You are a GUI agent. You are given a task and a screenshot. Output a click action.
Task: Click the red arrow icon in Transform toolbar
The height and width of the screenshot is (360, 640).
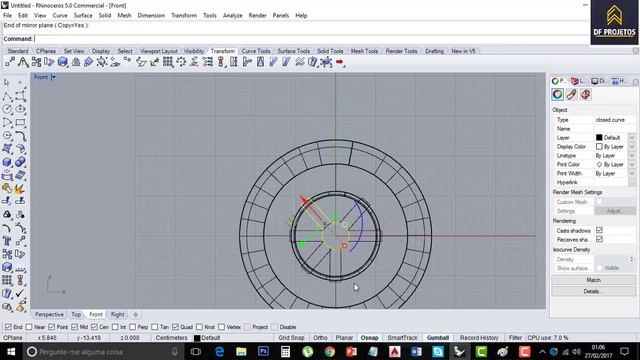(340, 62)
